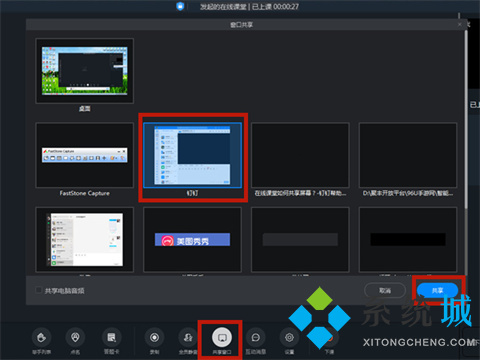Open the settings gear icon
The width and height of the screenshot is (480, 360).
289,337
